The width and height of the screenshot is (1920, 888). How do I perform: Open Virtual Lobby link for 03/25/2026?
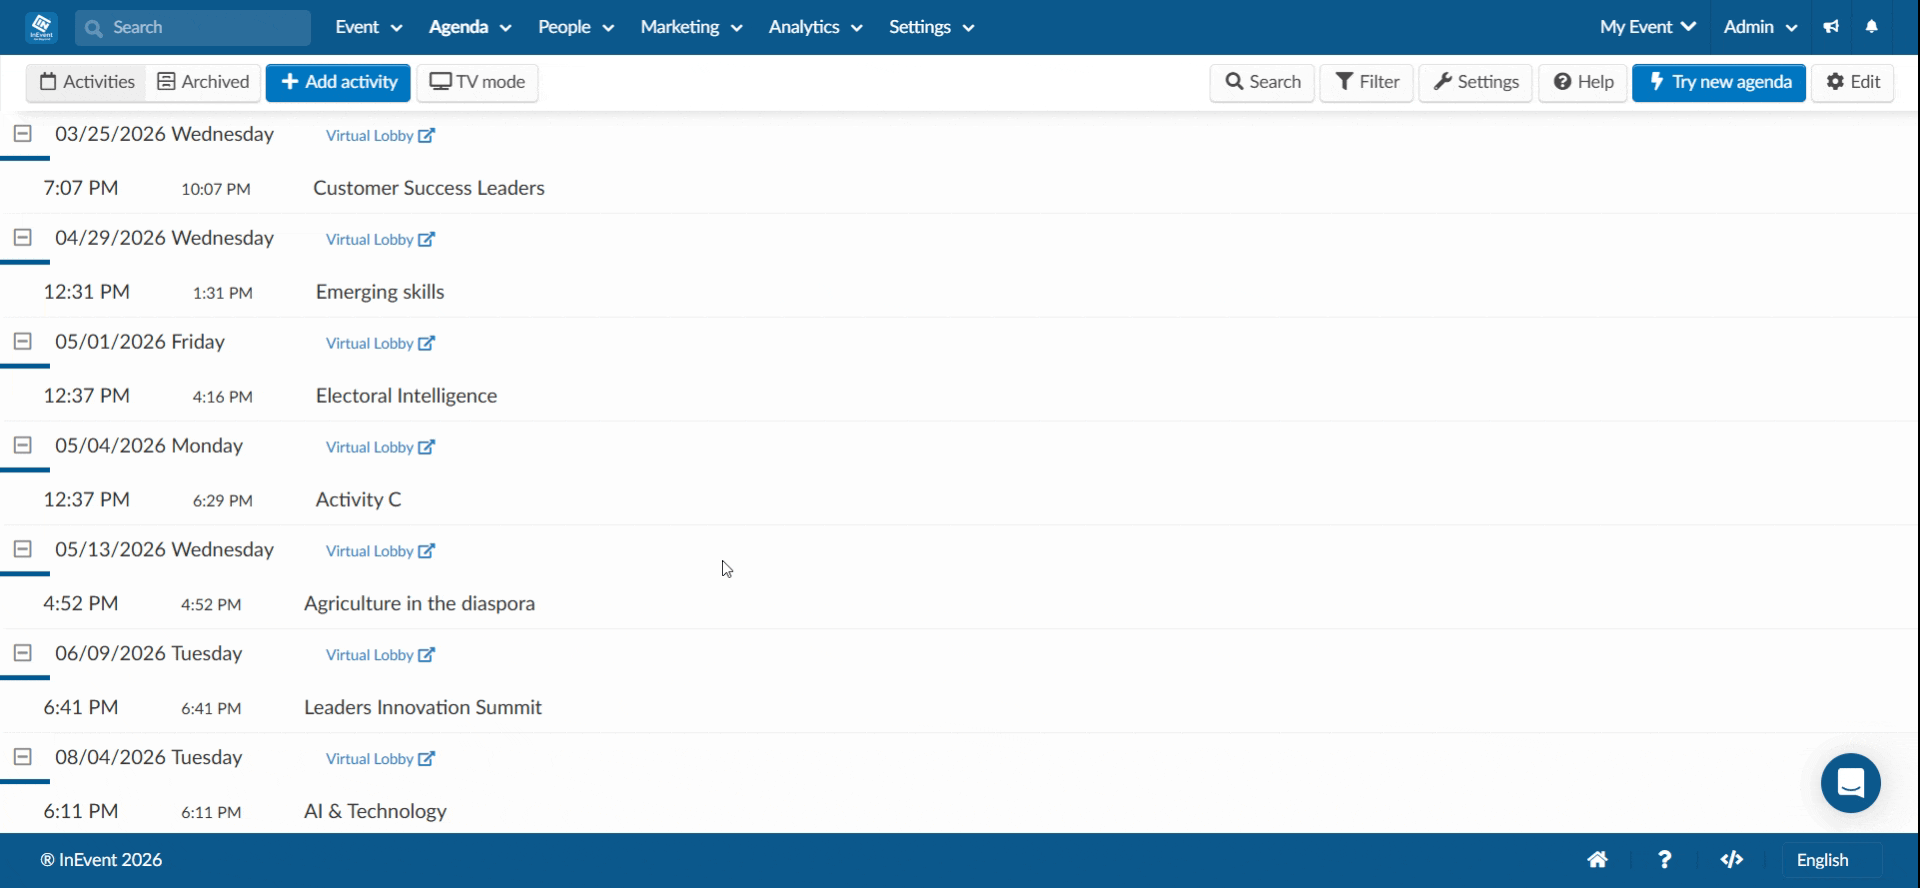(x=380, y=136)
